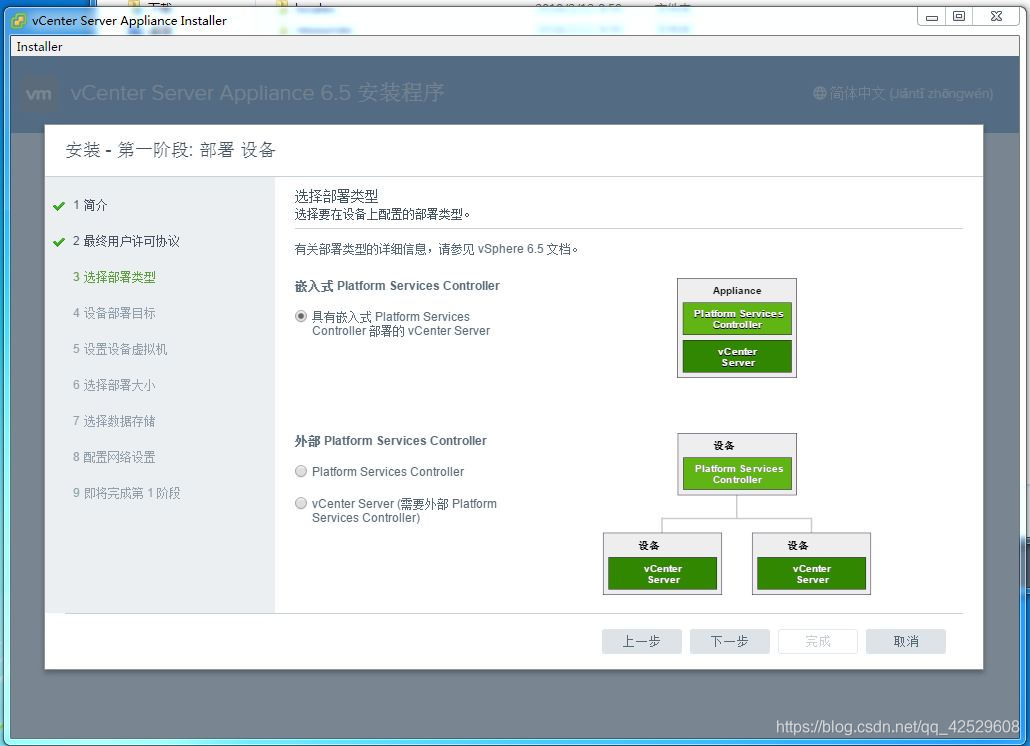The image size is (1030, 746).
Task: Open the Installer menu
Action: [x=39, y=47]
